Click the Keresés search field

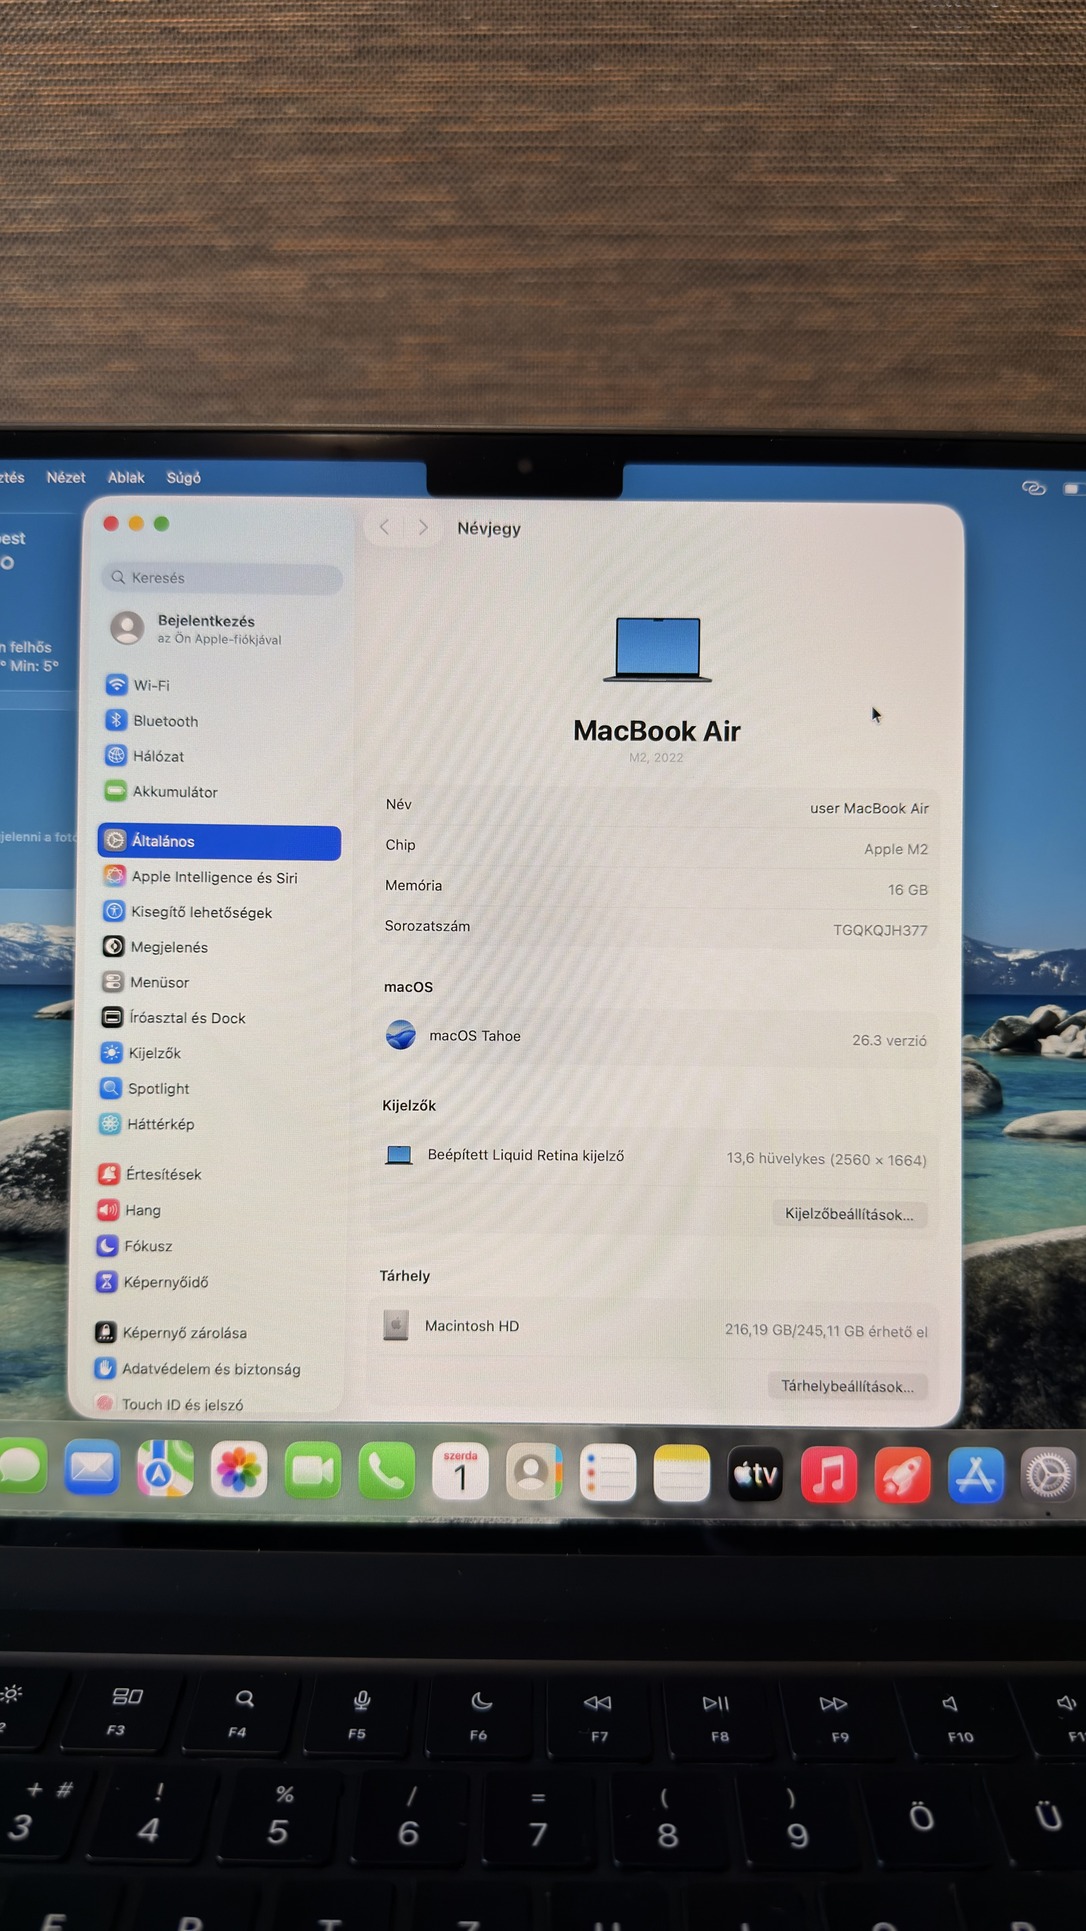click(222, 578)
